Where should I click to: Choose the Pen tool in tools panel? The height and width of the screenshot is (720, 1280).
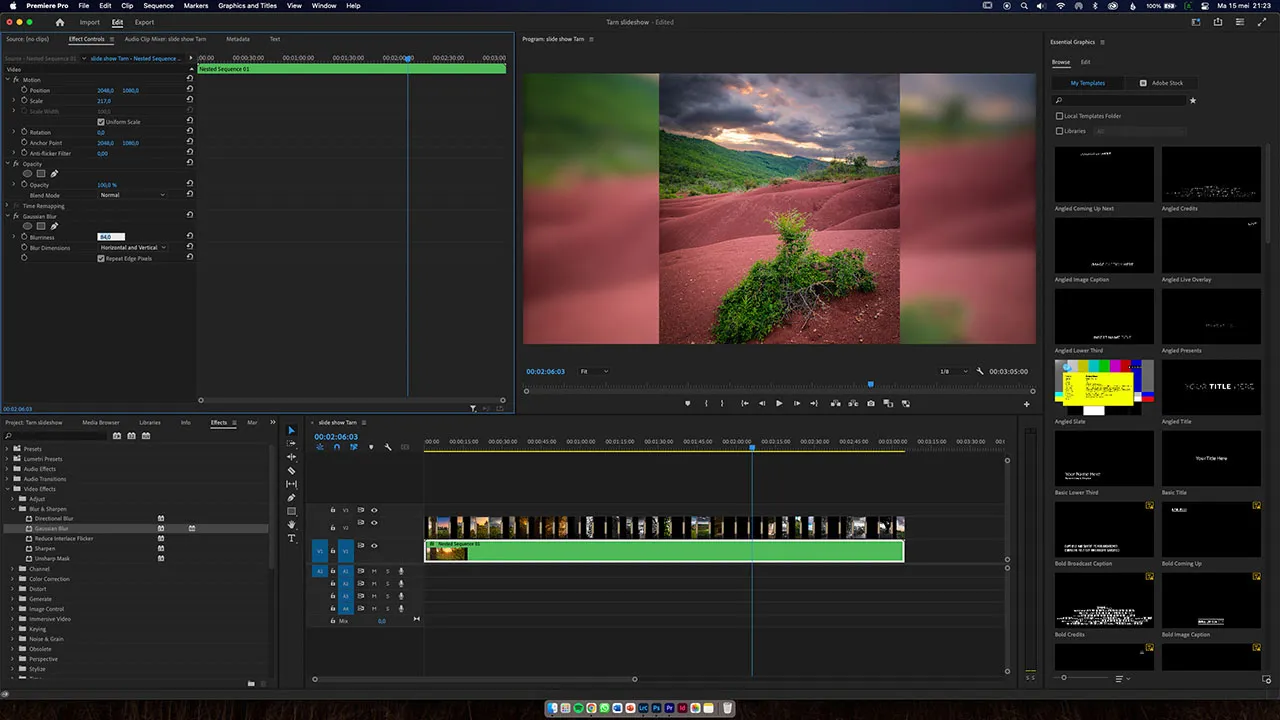(x=291, y=497)
